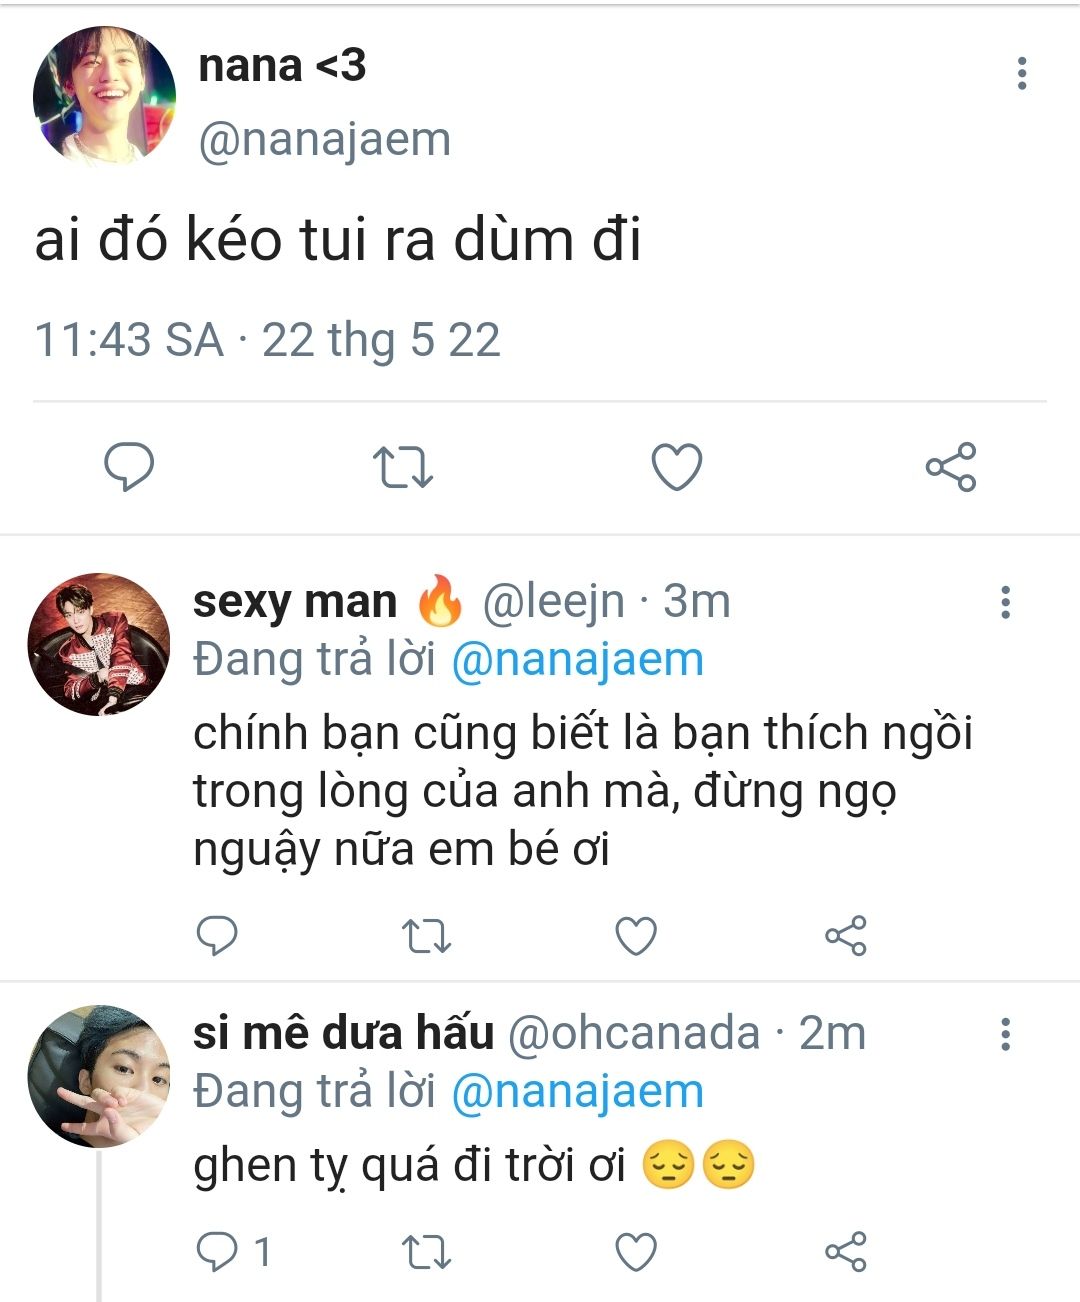Screen dimensions: 1080x1302
Task: Like the reply from sexy man
Action: [x=636, y=936]
